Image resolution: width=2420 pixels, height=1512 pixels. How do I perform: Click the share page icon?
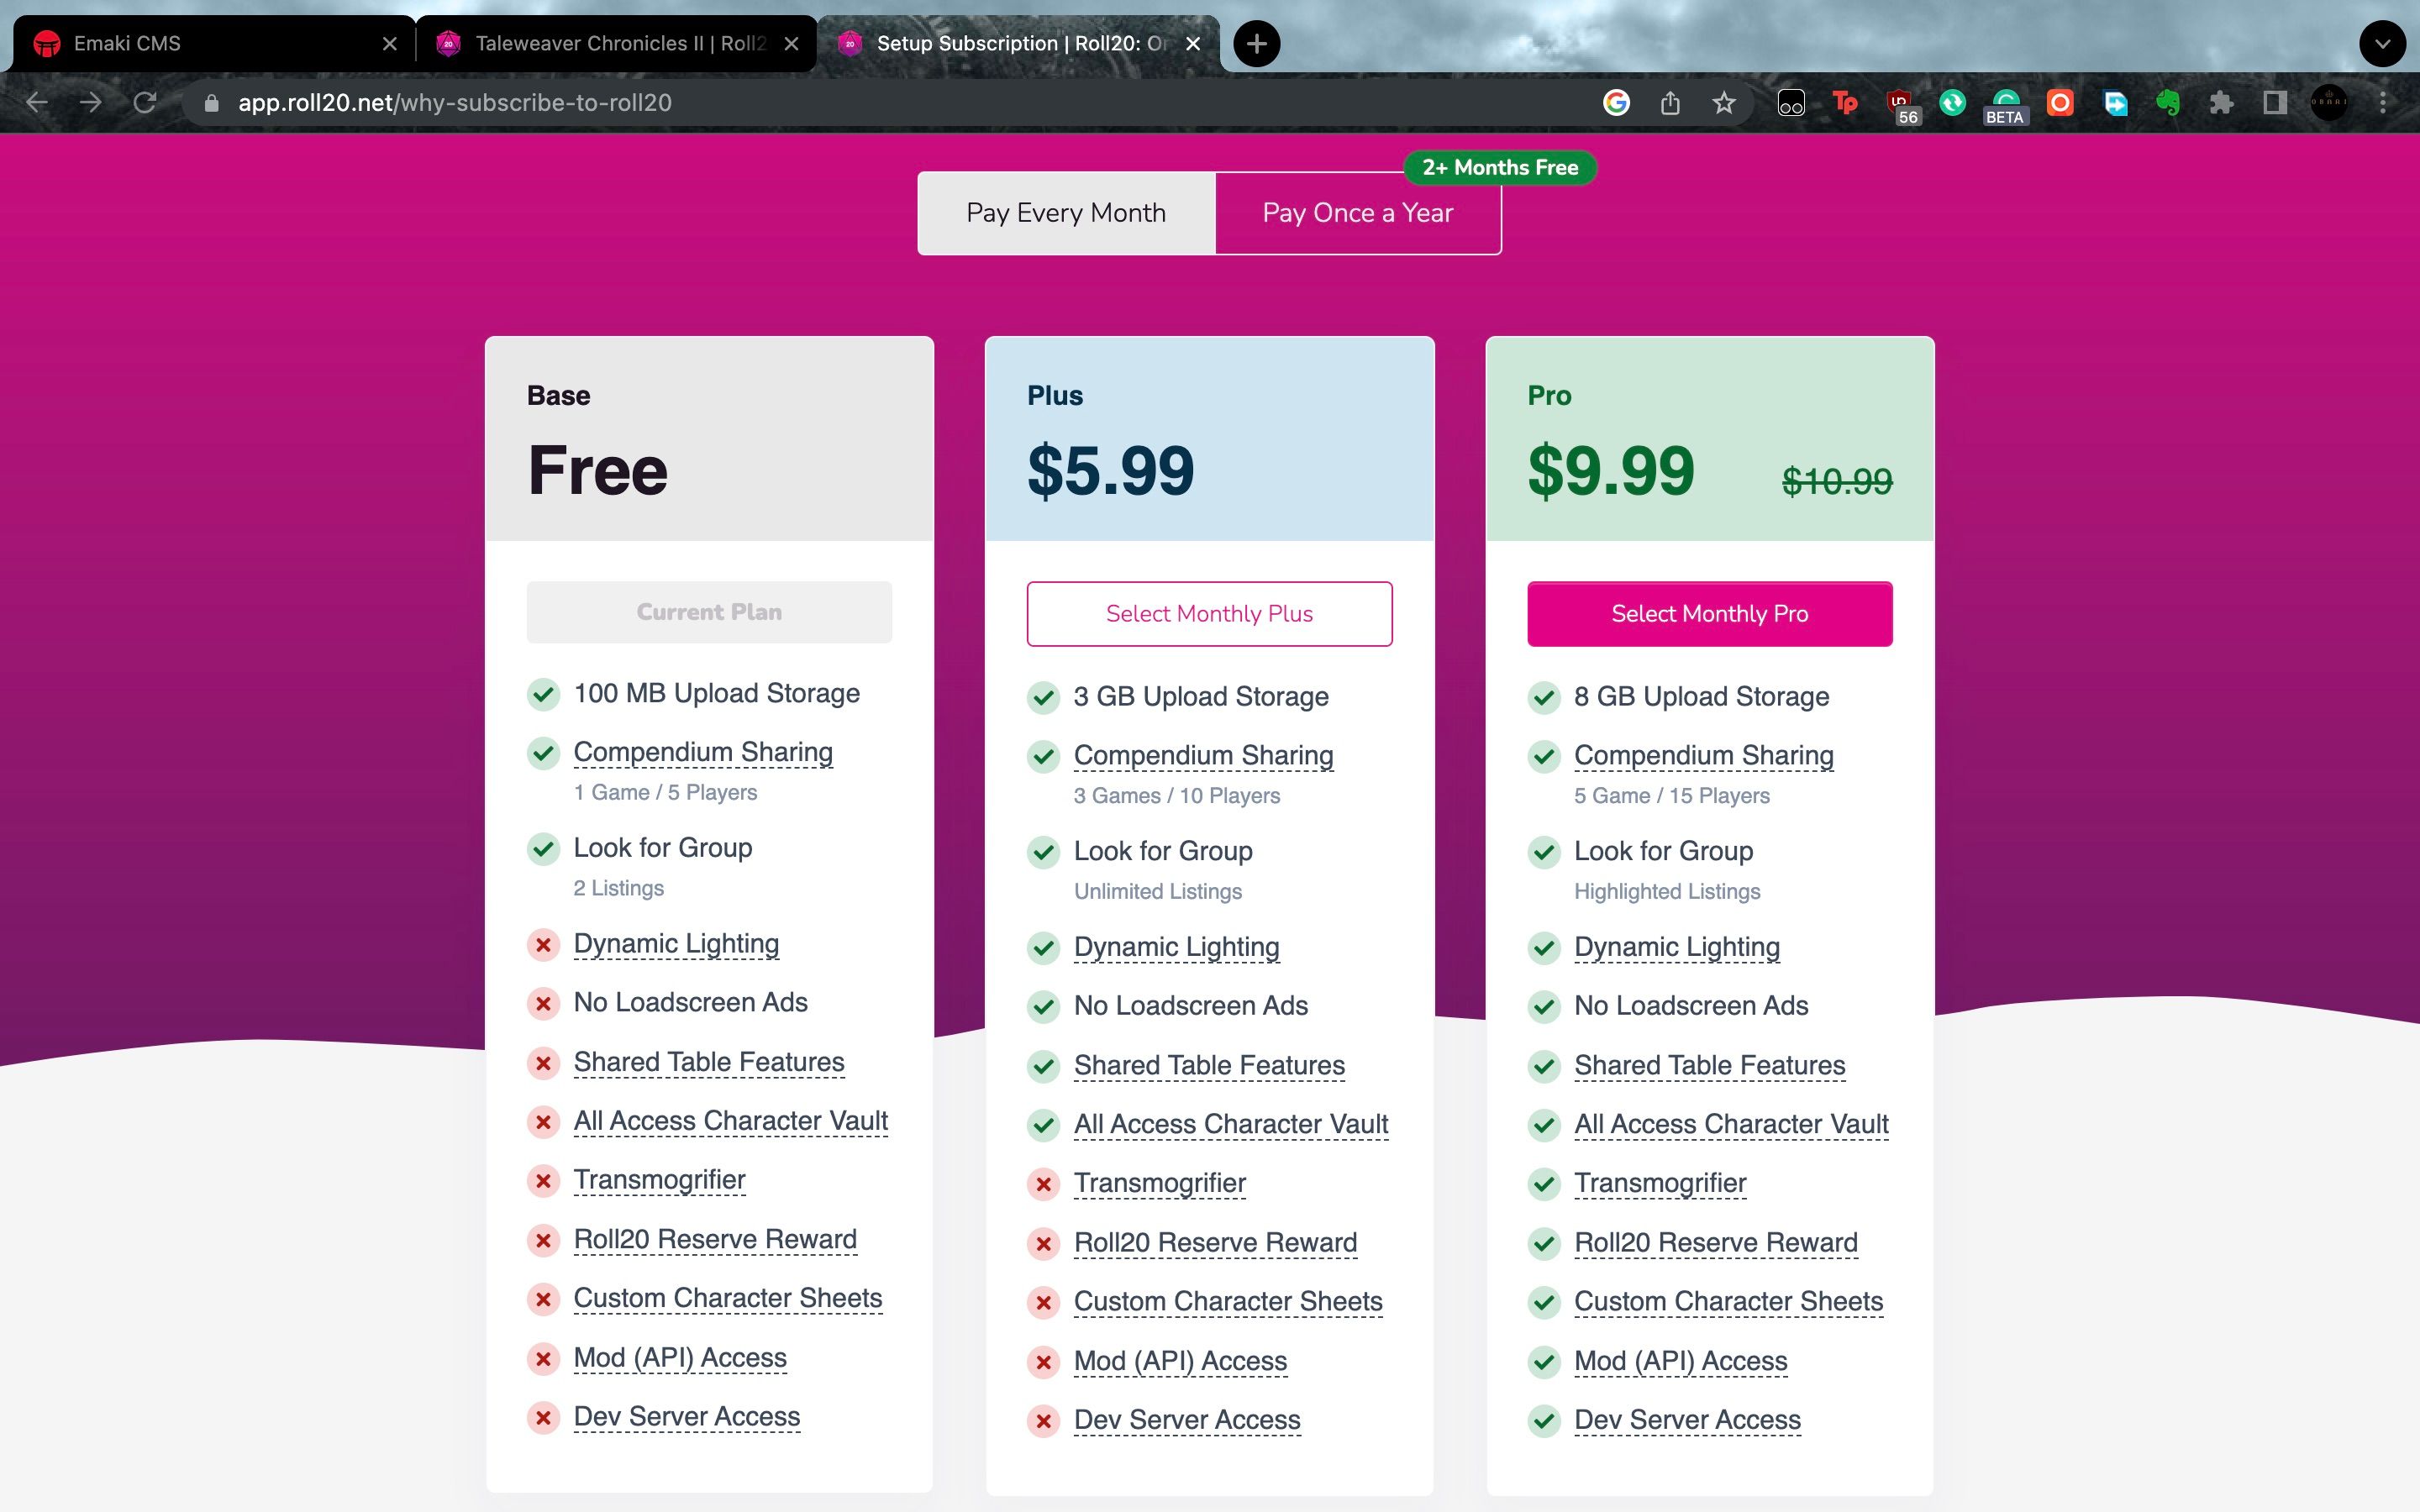click(x=1670, y=103)
